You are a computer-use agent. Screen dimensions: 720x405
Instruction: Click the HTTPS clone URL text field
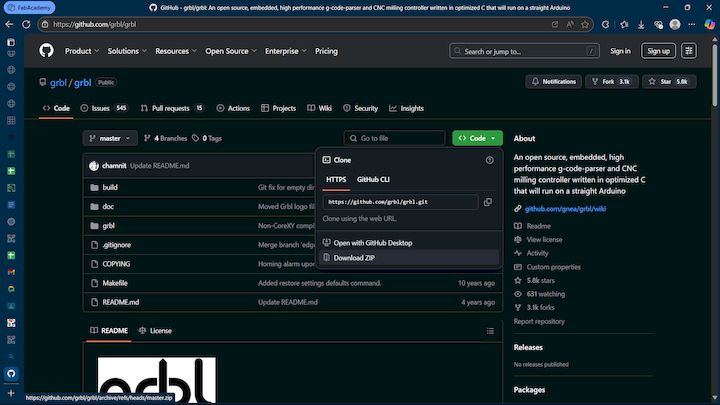(x=400, y=202)
